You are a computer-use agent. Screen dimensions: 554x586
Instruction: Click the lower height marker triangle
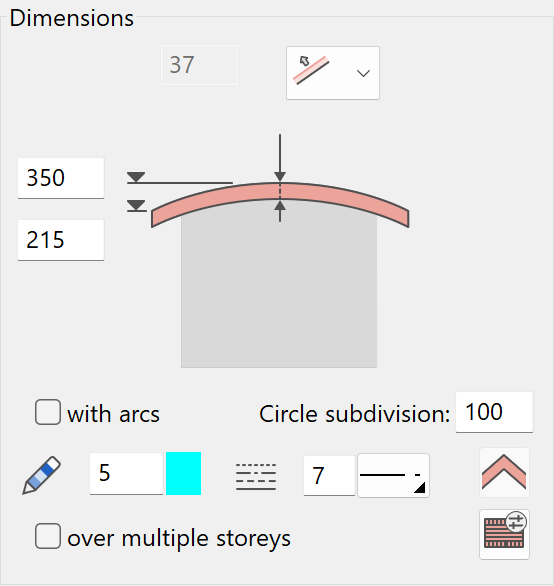coord(136,206)
